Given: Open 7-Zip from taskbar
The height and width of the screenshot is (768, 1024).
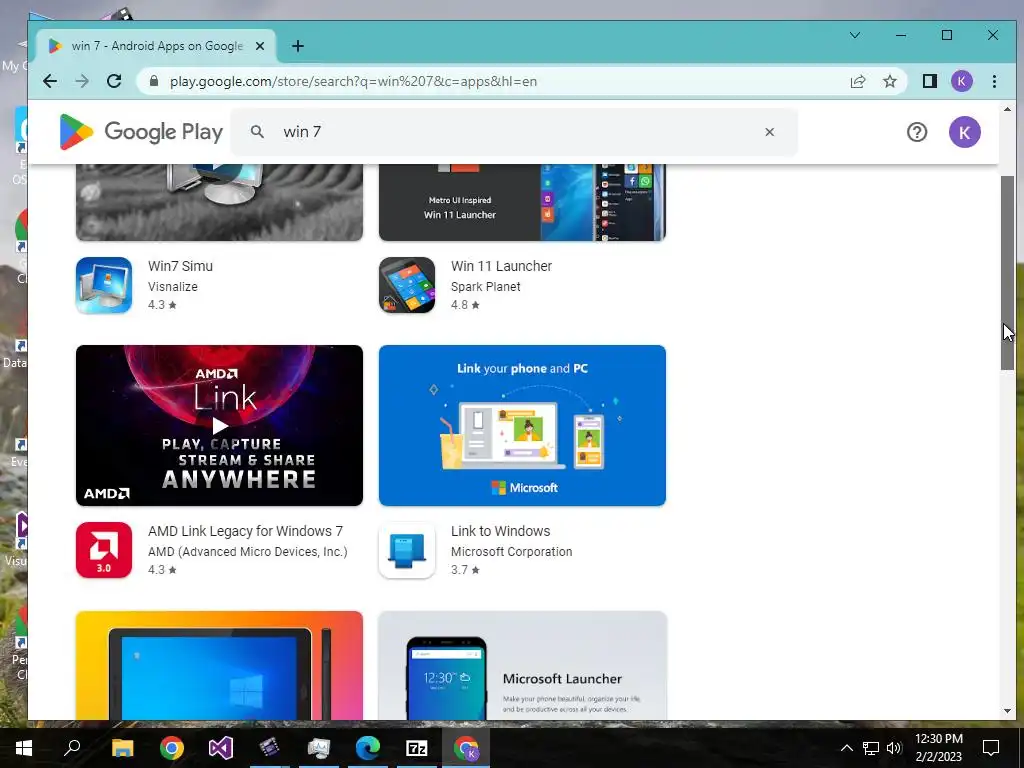Looking at the screenshot, I should point(417,748).
